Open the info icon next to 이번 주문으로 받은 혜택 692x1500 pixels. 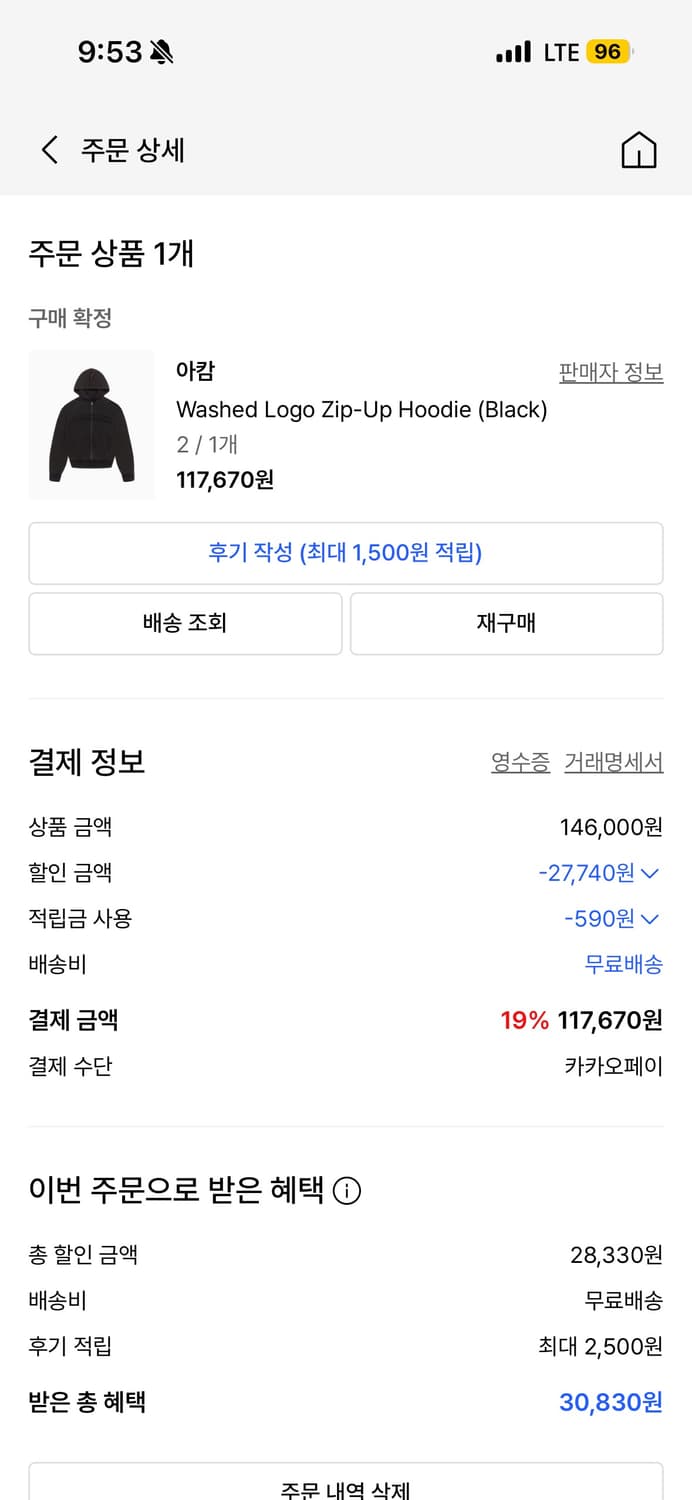[345, 1190]
